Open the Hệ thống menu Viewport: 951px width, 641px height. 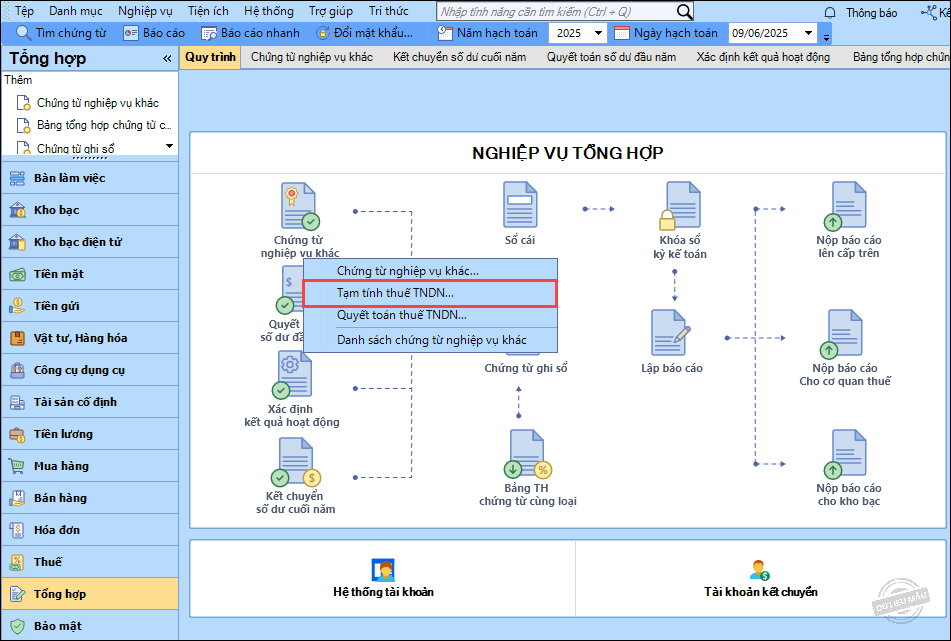pyautogui.click(x=269, y=12)
